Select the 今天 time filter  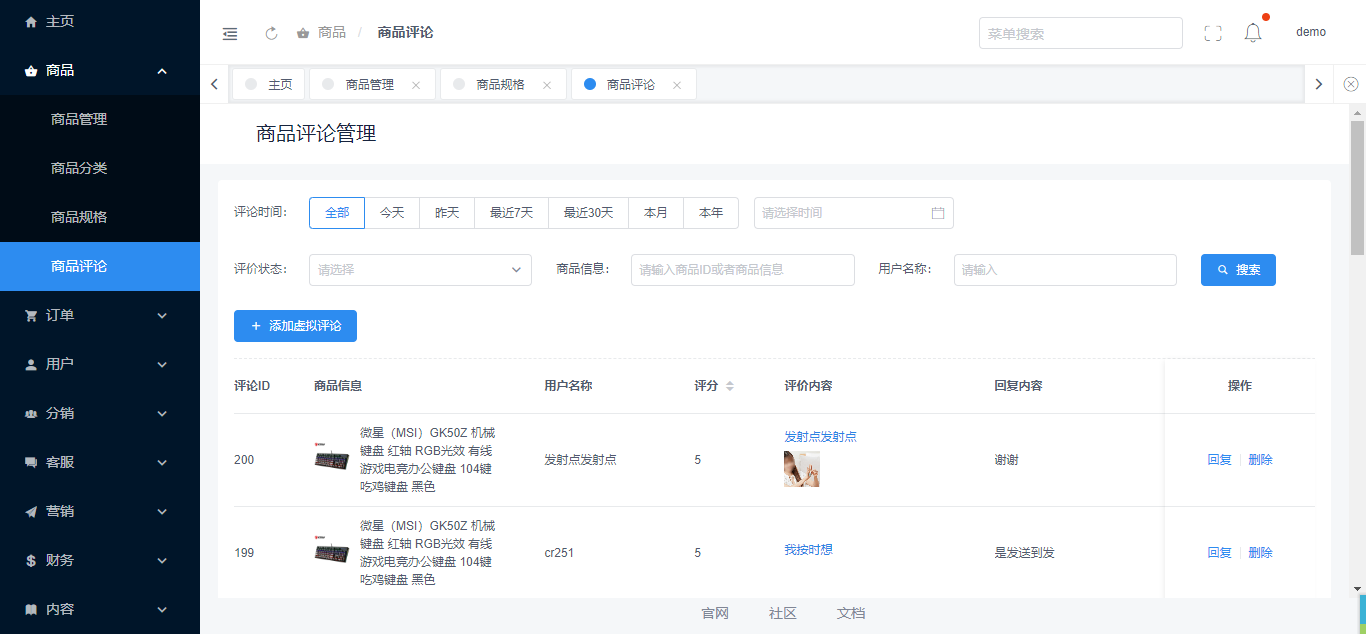(x=392, y=213)
